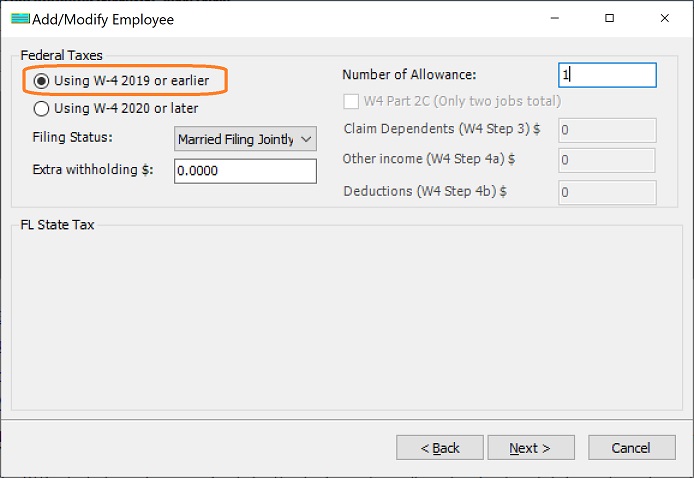Select Using W-4 2019 or earlier
The image size is (694, 478).
pos(42,80)
